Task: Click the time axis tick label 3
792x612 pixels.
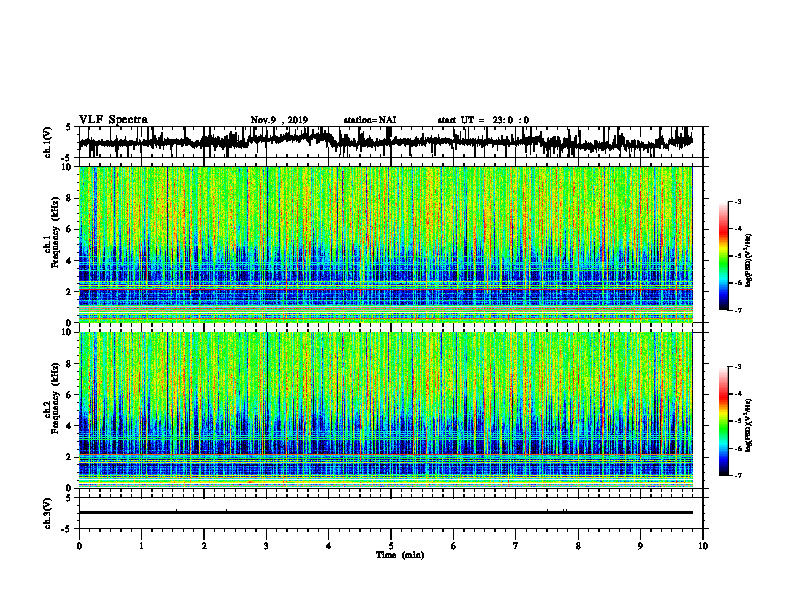Action: [266, 546]
